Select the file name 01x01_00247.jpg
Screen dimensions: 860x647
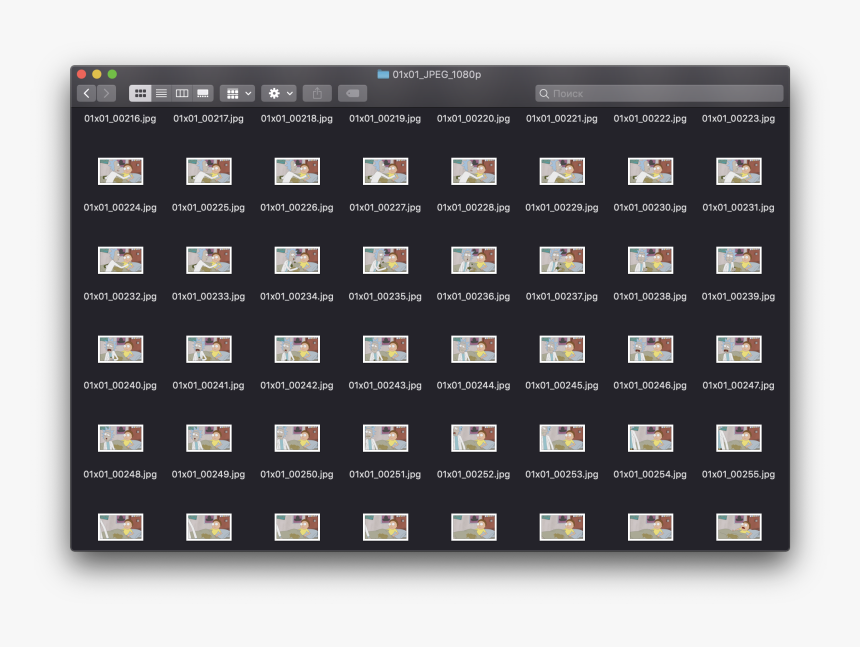click(738, 384)
